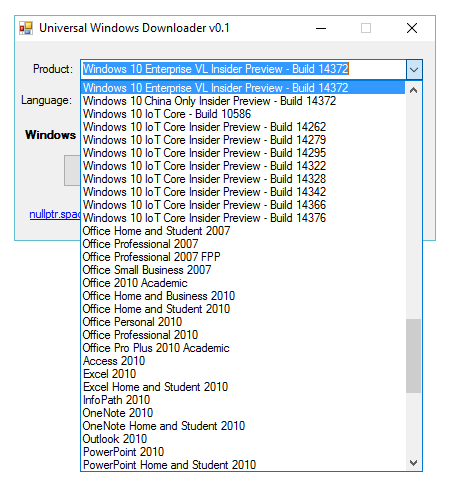
Task: Choose Office Professional 2007
Action: point(243,244)
